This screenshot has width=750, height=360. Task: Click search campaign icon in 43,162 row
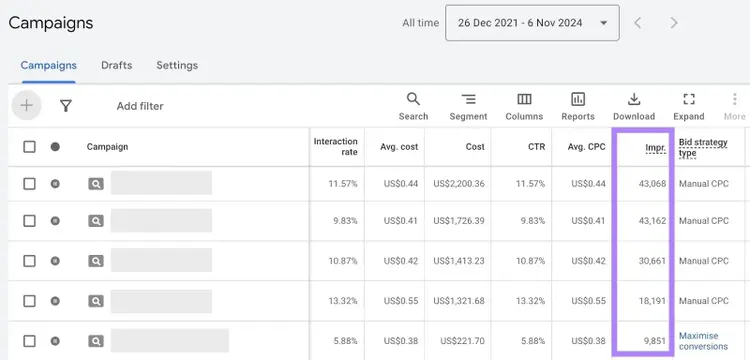tap(96, 220)
